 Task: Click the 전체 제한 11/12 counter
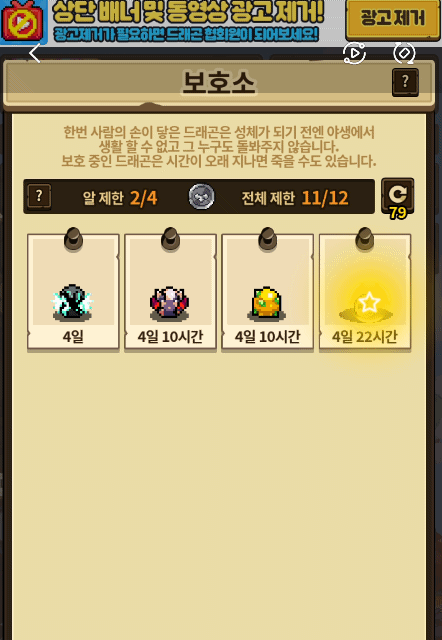coord(295,198)
